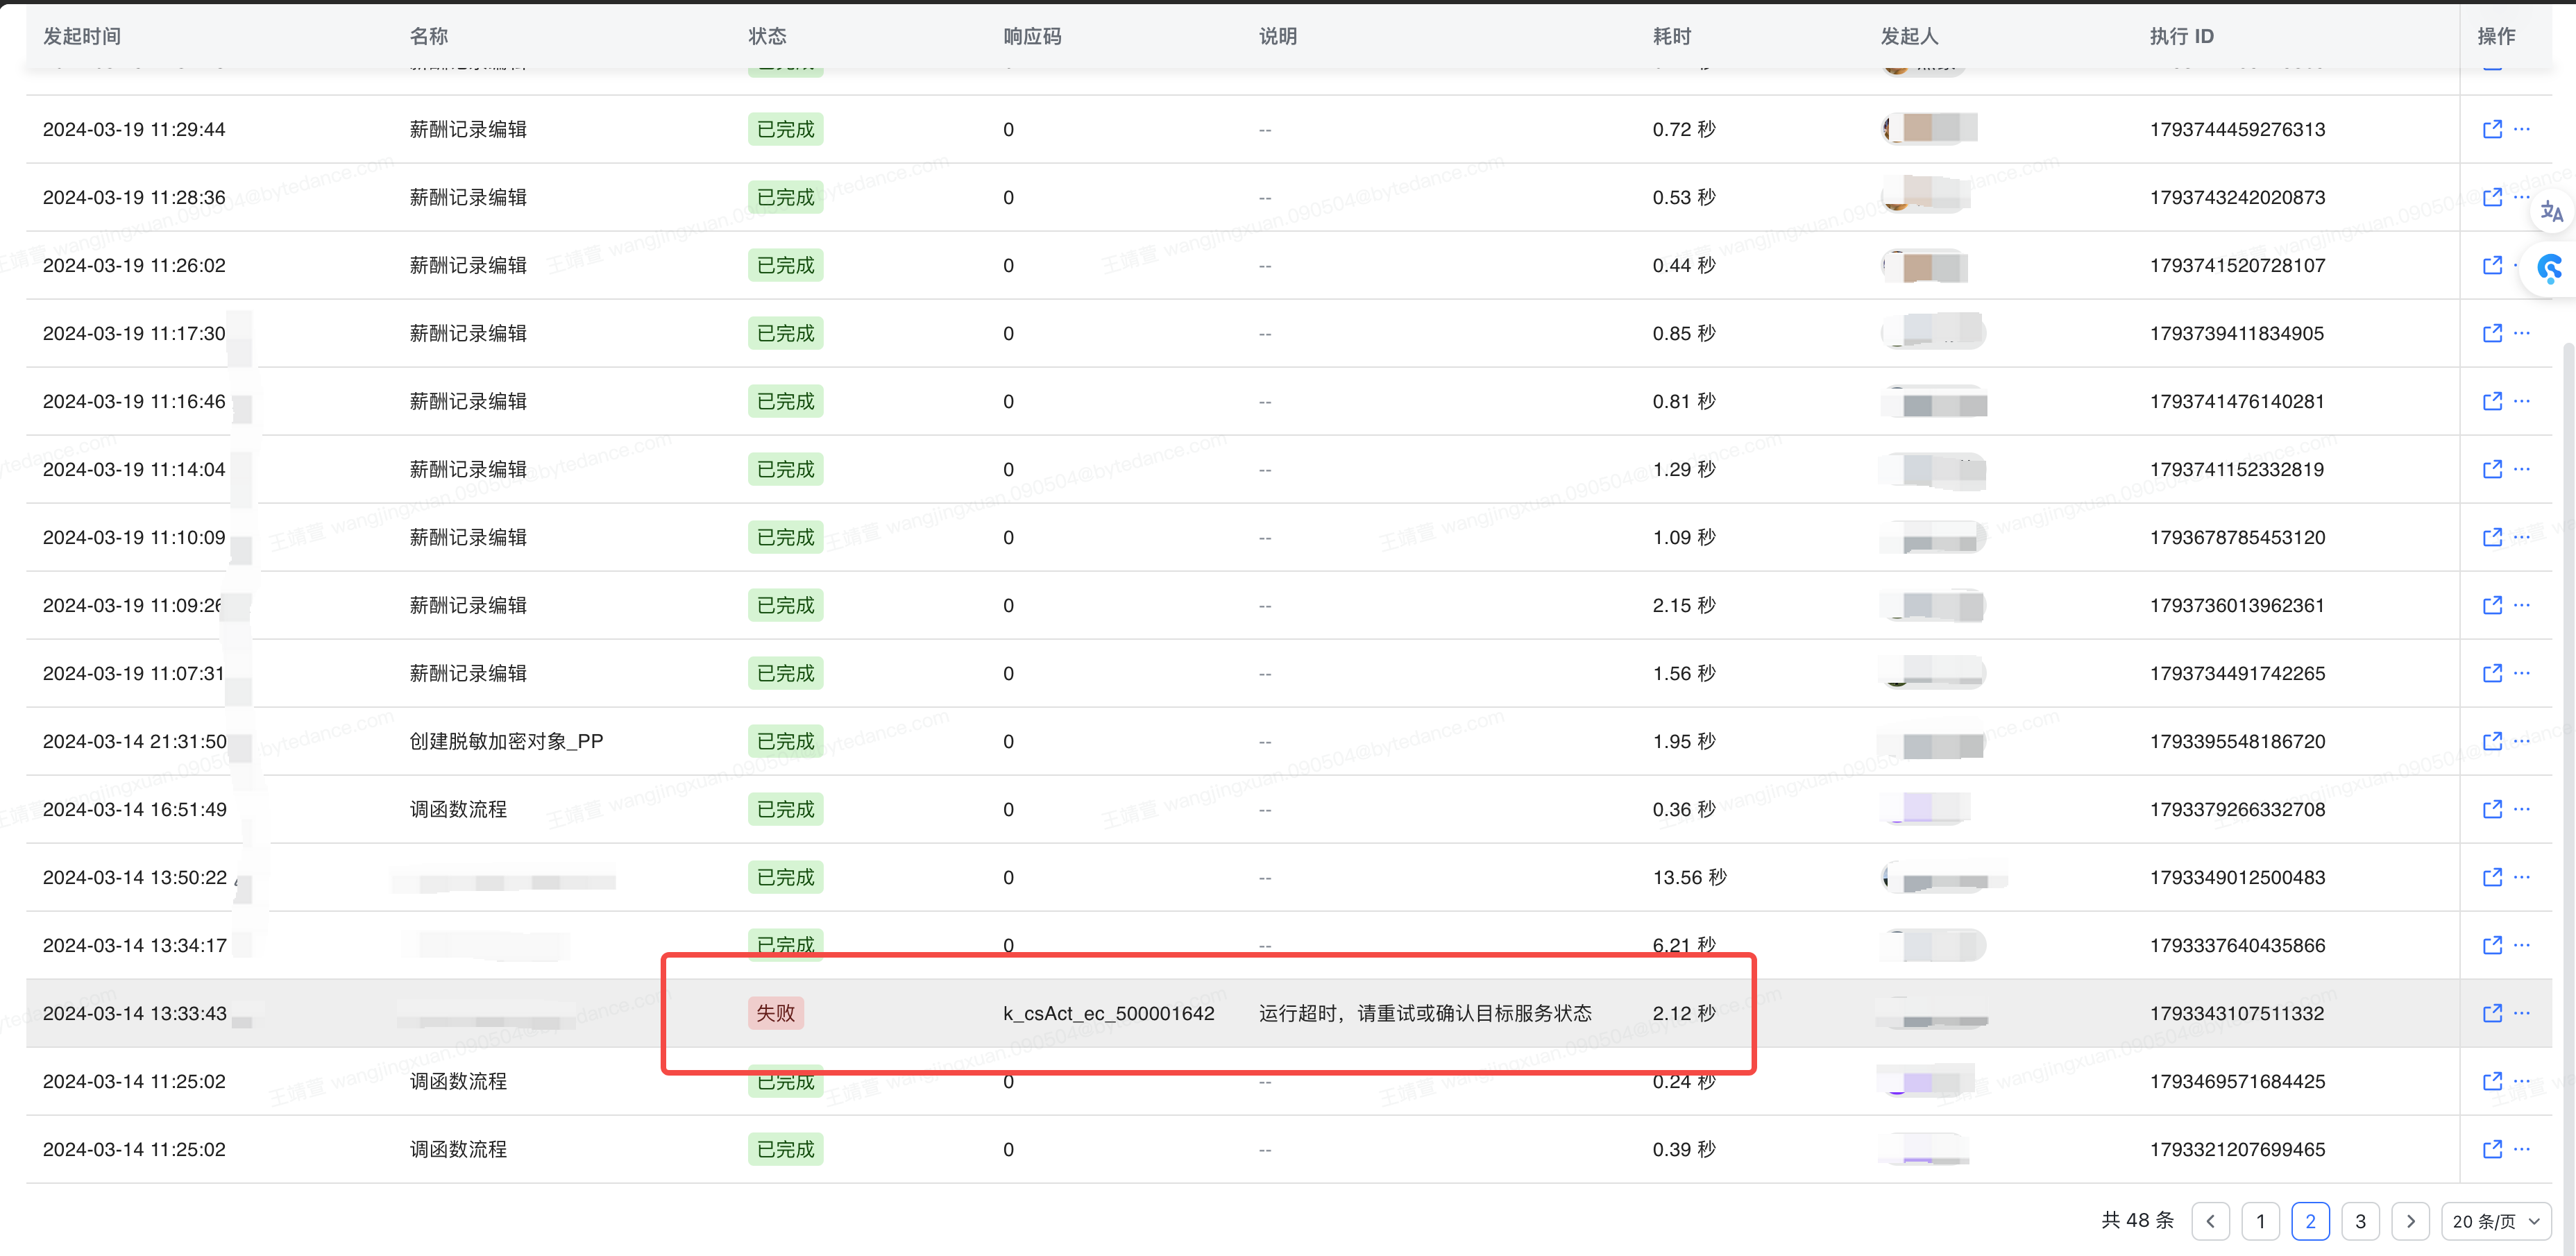Click the 响应码 column header

pyautogui.click(x=1032, y=36)
